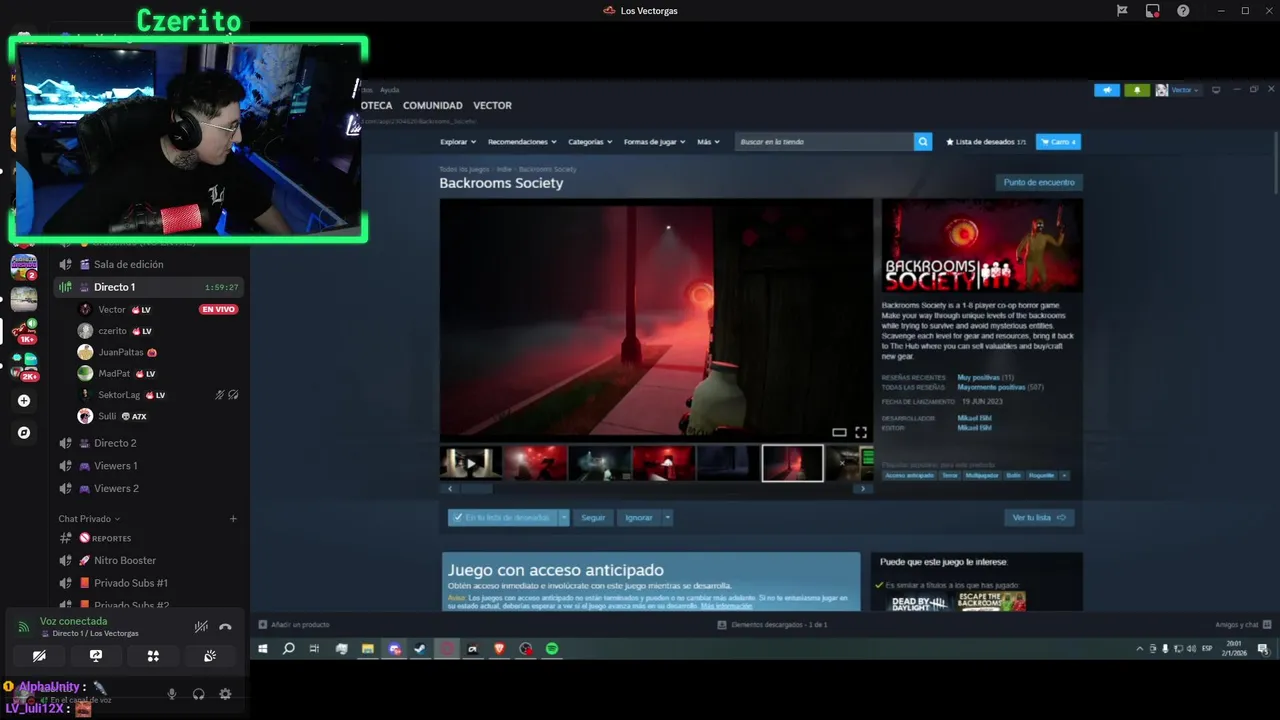Image resolution: width=1280 pixels, height=720 pixels.
Task: Open the Ayuda menu in Steam
Action: (389, 90)
